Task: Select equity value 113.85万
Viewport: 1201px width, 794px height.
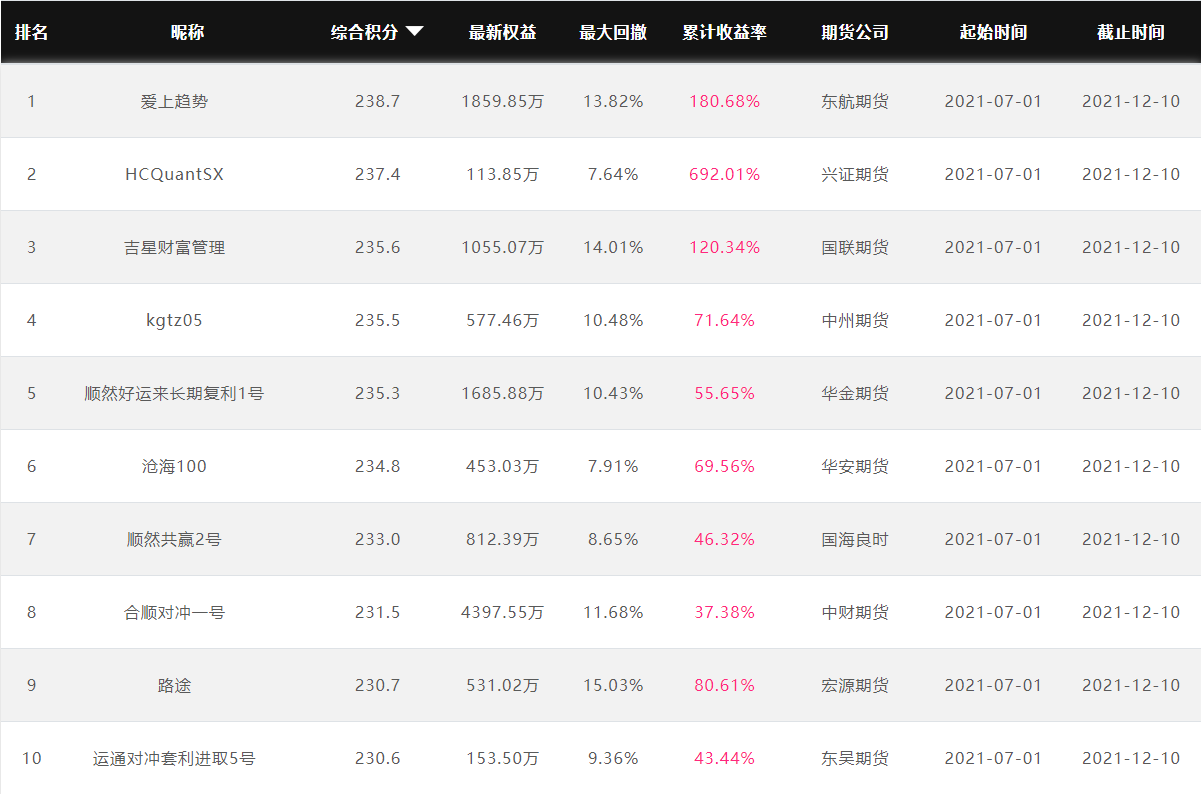Action: click(x=503, y=174)
